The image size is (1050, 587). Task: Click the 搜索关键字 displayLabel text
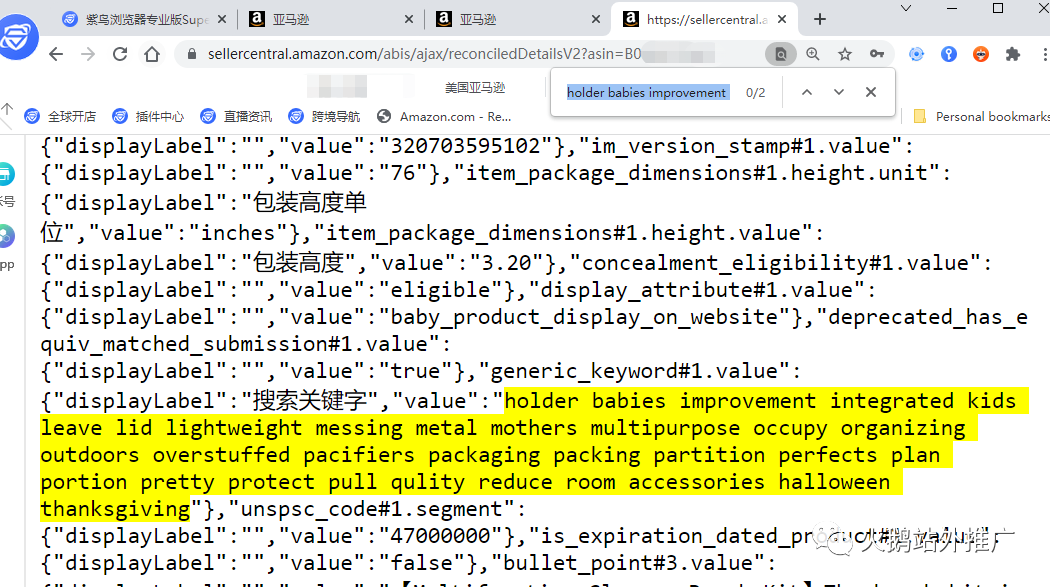coord(309,401)
